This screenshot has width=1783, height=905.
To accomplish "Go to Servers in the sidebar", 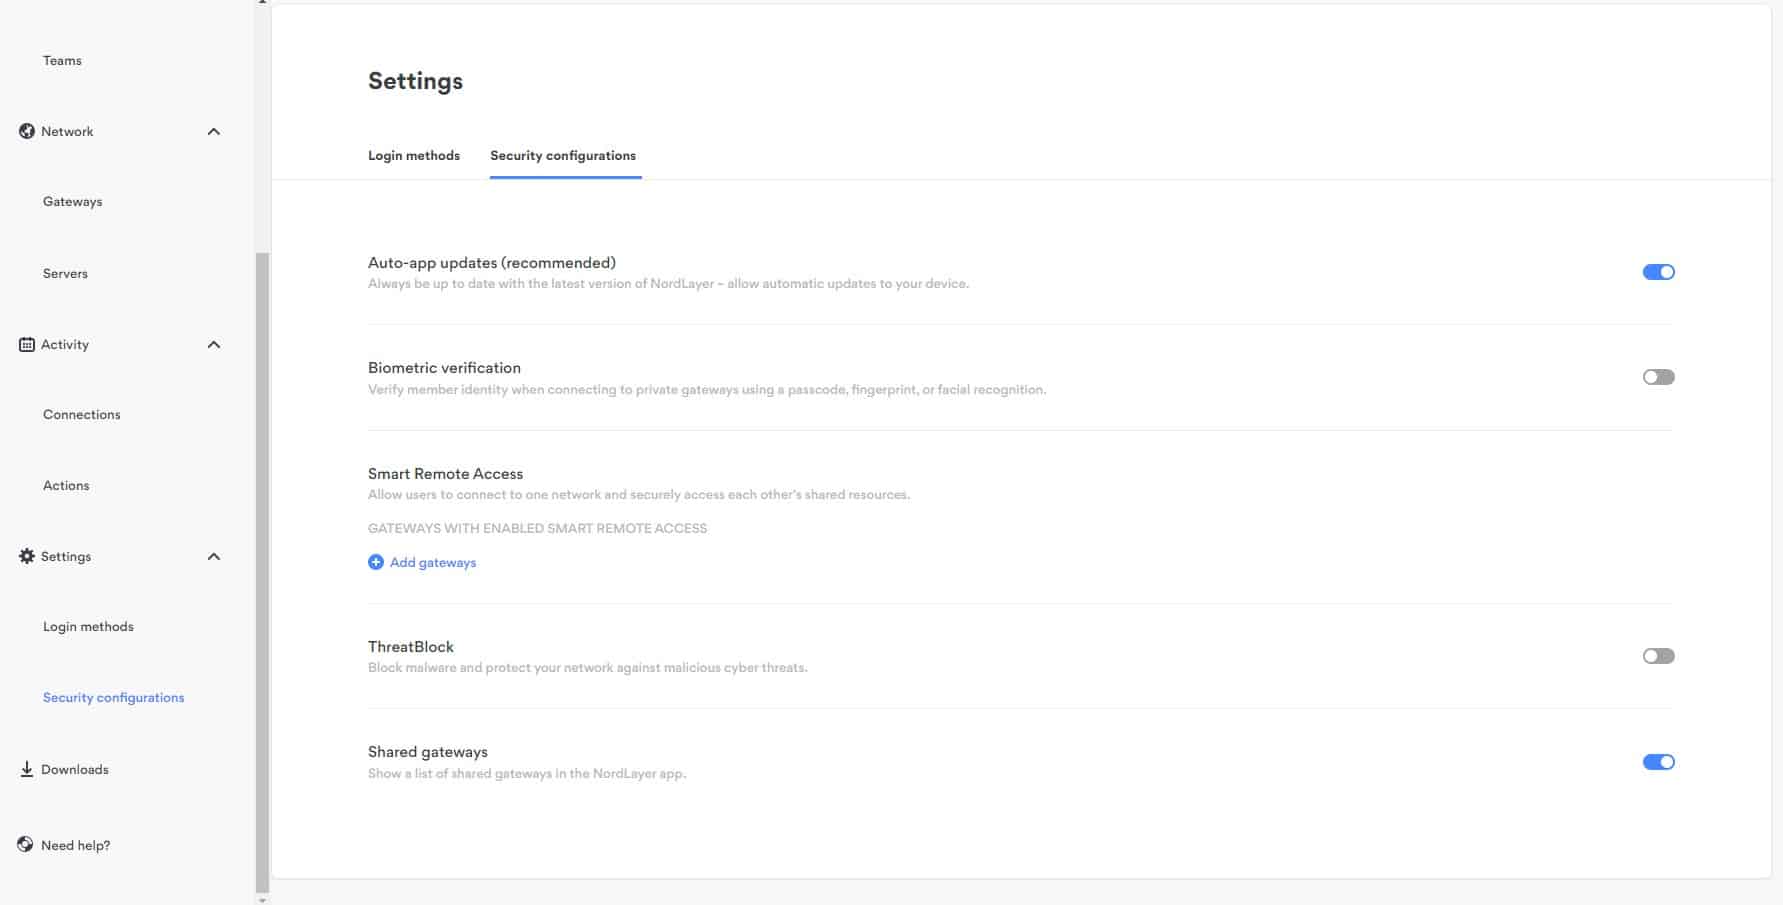I will coord(66,274).
